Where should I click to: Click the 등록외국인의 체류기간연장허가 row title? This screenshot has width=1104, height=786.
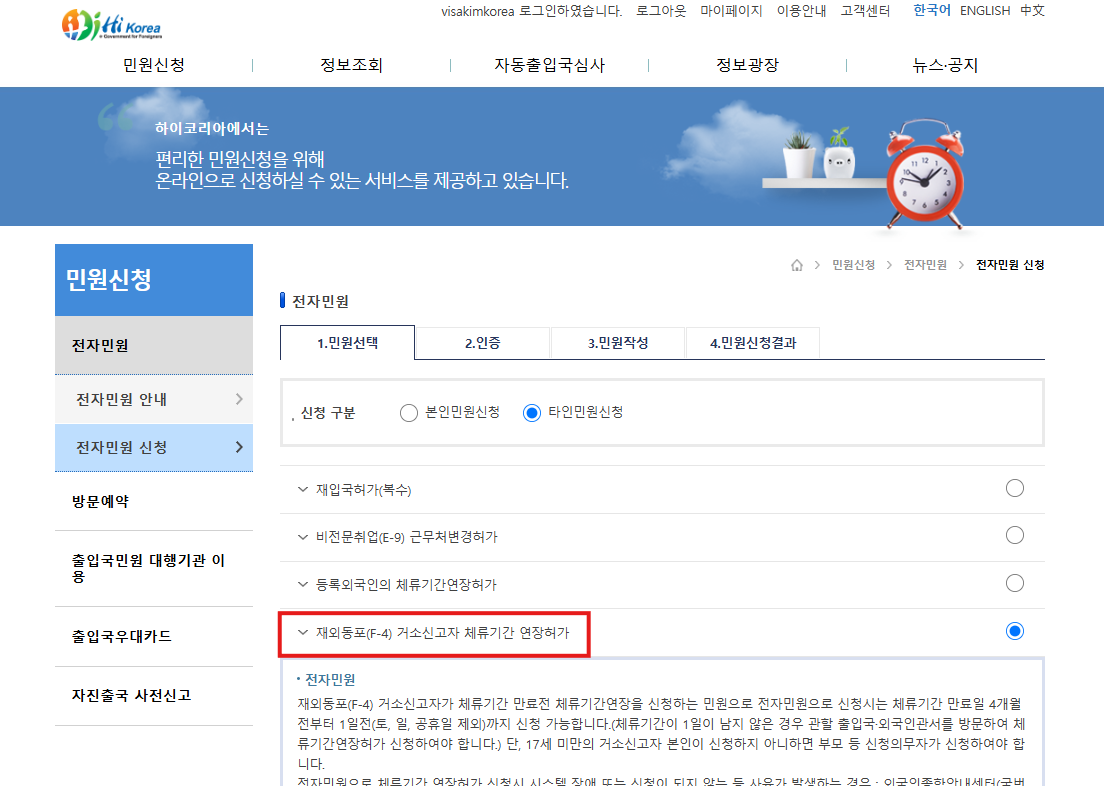pos(406,585)
